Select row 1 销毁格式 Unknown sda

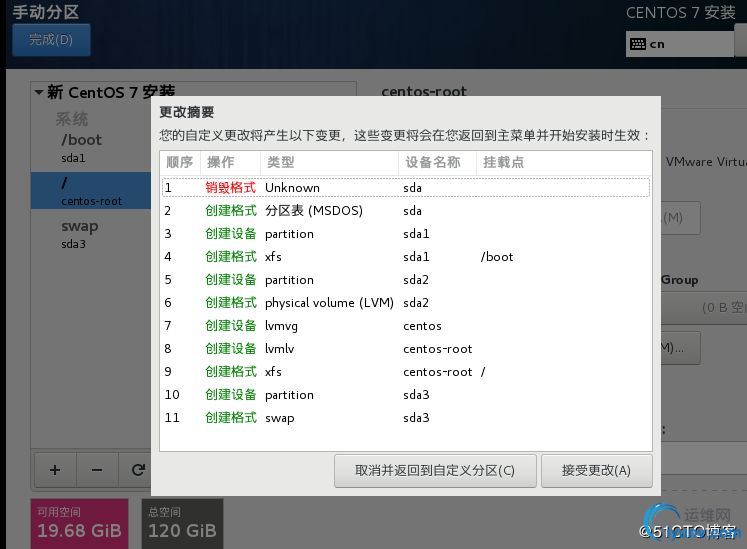[406, 188]
